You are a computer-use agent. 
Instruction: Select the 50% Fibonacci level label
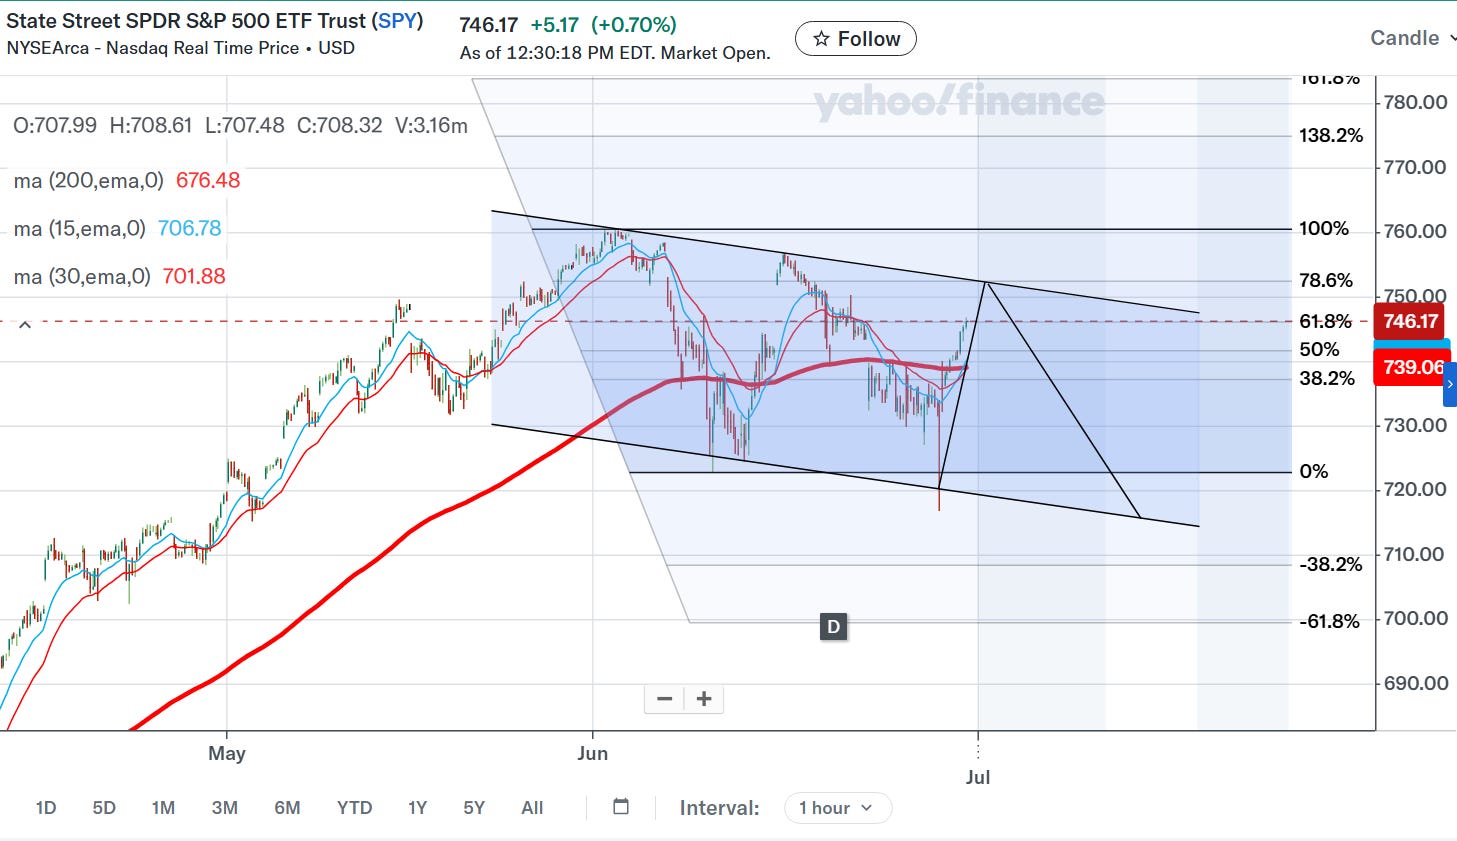(x=1319, y=350)
